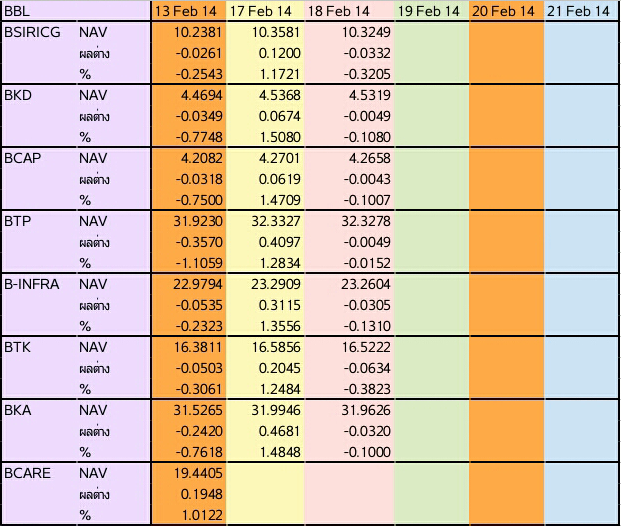Click the 20 Feb 14 column header
This screenshot has height=526, width=621.
[x=507, y=11]
